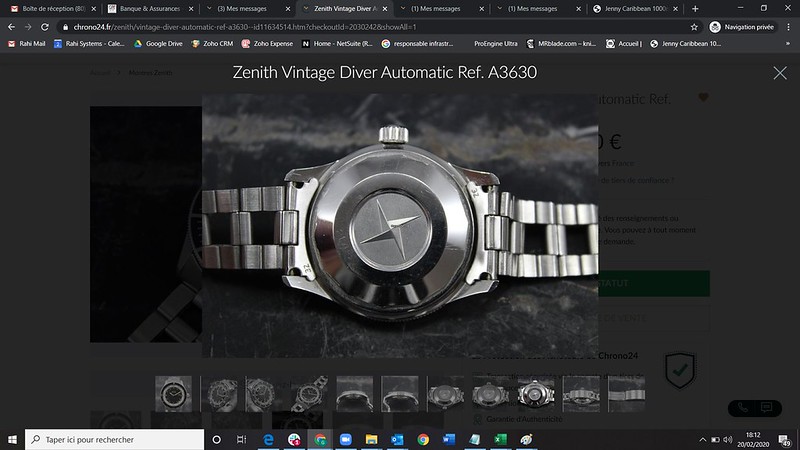Switch to Banque & Assurances tab
Viewport: 800px width, 450px height.
coord(150,9)
